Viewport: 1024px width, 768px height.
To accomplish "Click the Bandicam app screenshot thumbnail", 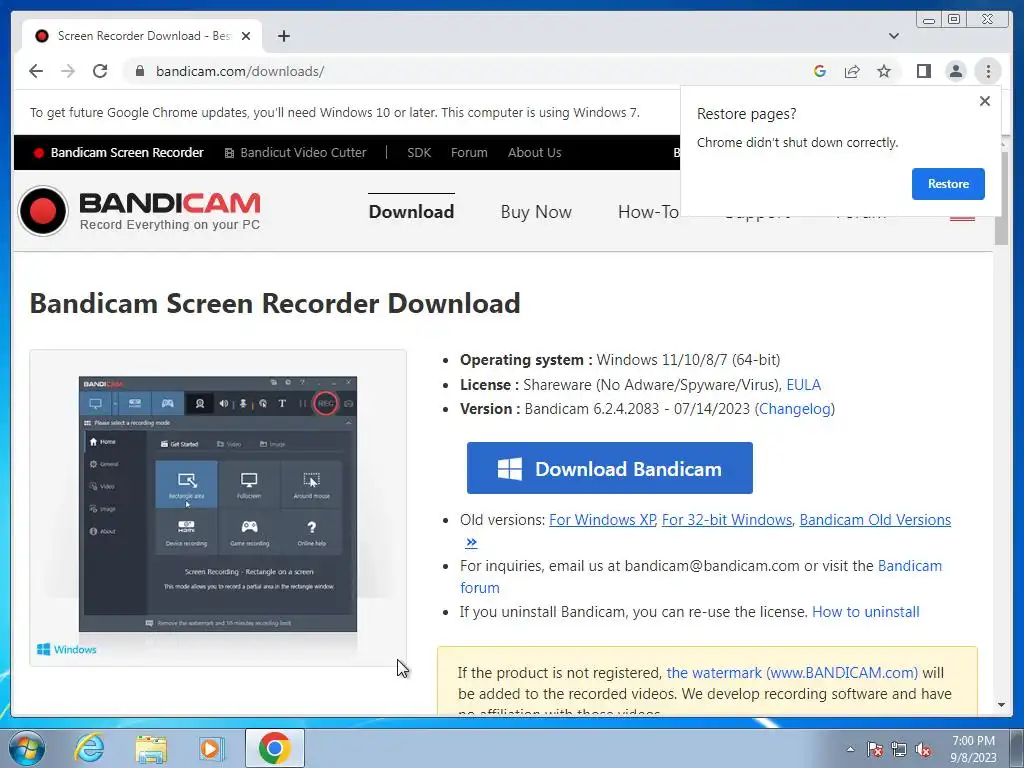I will (217, 504).
